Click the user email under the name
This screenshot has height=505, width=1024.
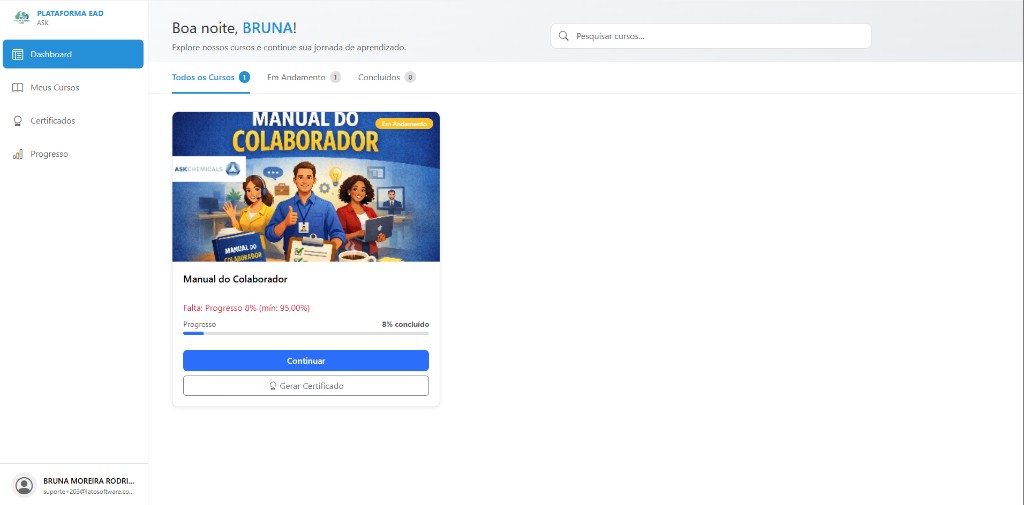pos(89,492)
